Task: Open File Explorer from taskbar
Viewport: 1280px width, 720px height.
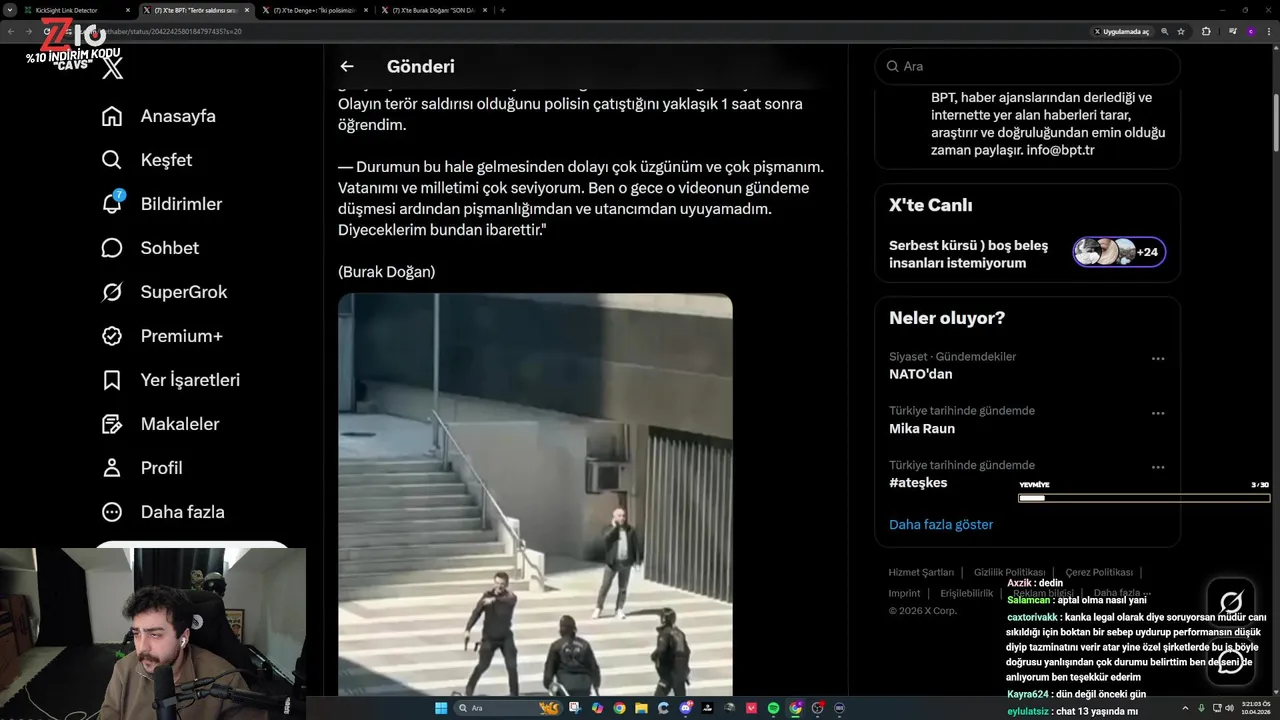Action: (x=641, y=708)
